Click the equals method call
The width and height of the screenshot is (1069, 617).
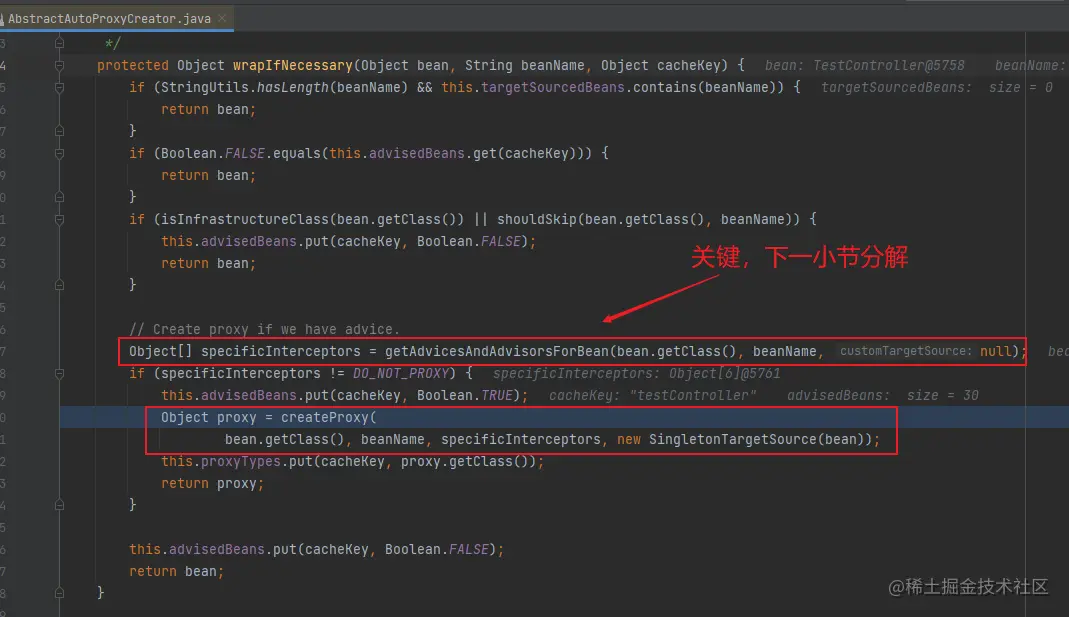tap(297, 153)
